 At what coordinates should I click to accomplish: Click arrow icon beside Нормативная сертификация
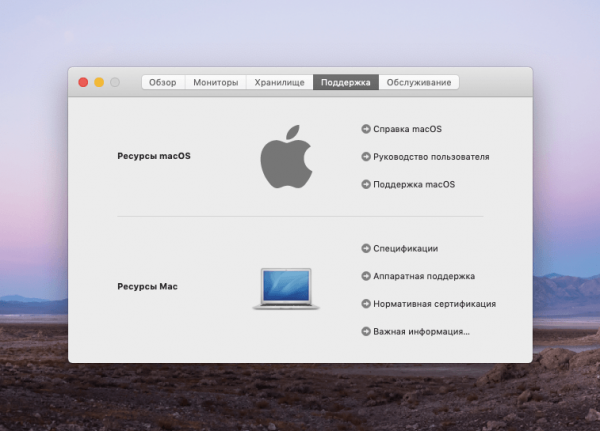[366, 304]
